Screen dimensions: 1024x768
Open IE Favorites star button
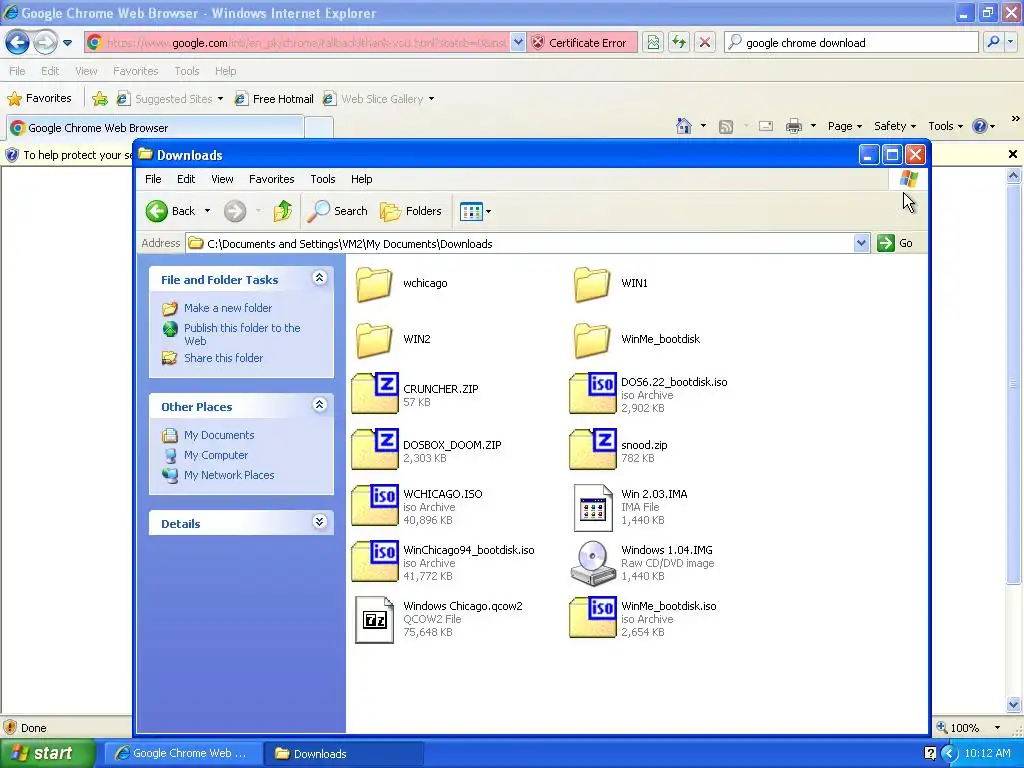(x=39, y=99)
